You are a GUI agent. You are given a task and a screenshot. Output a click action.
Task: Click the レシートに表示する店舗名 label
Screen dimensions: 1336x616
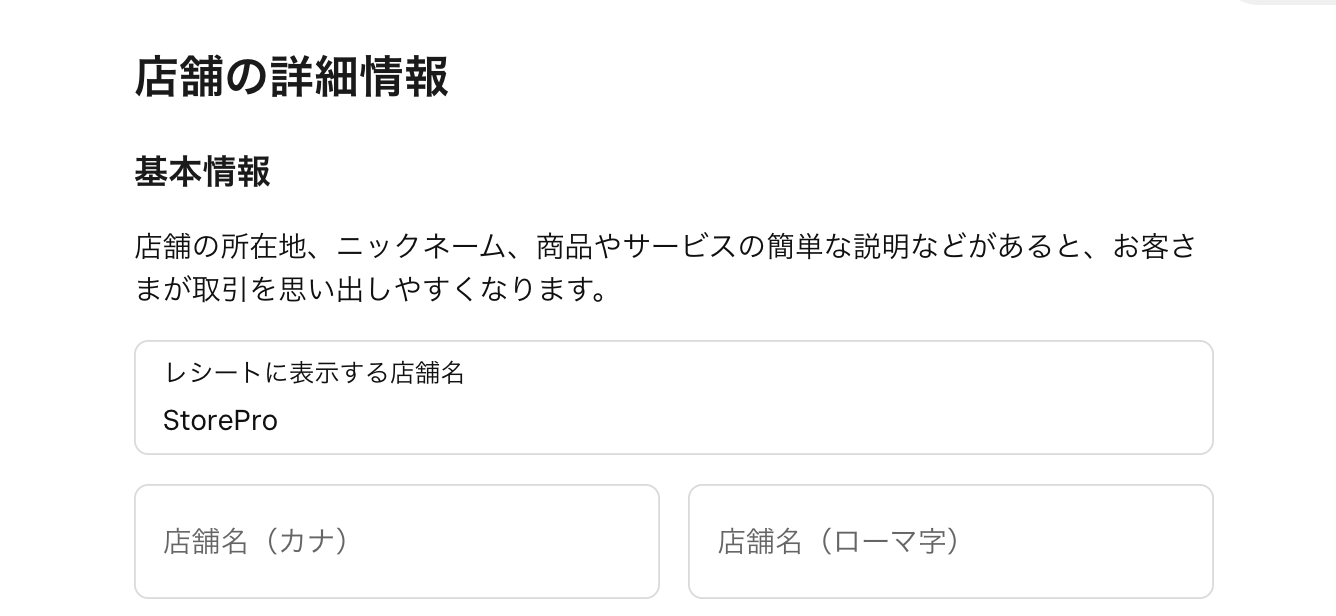[313, 371]
